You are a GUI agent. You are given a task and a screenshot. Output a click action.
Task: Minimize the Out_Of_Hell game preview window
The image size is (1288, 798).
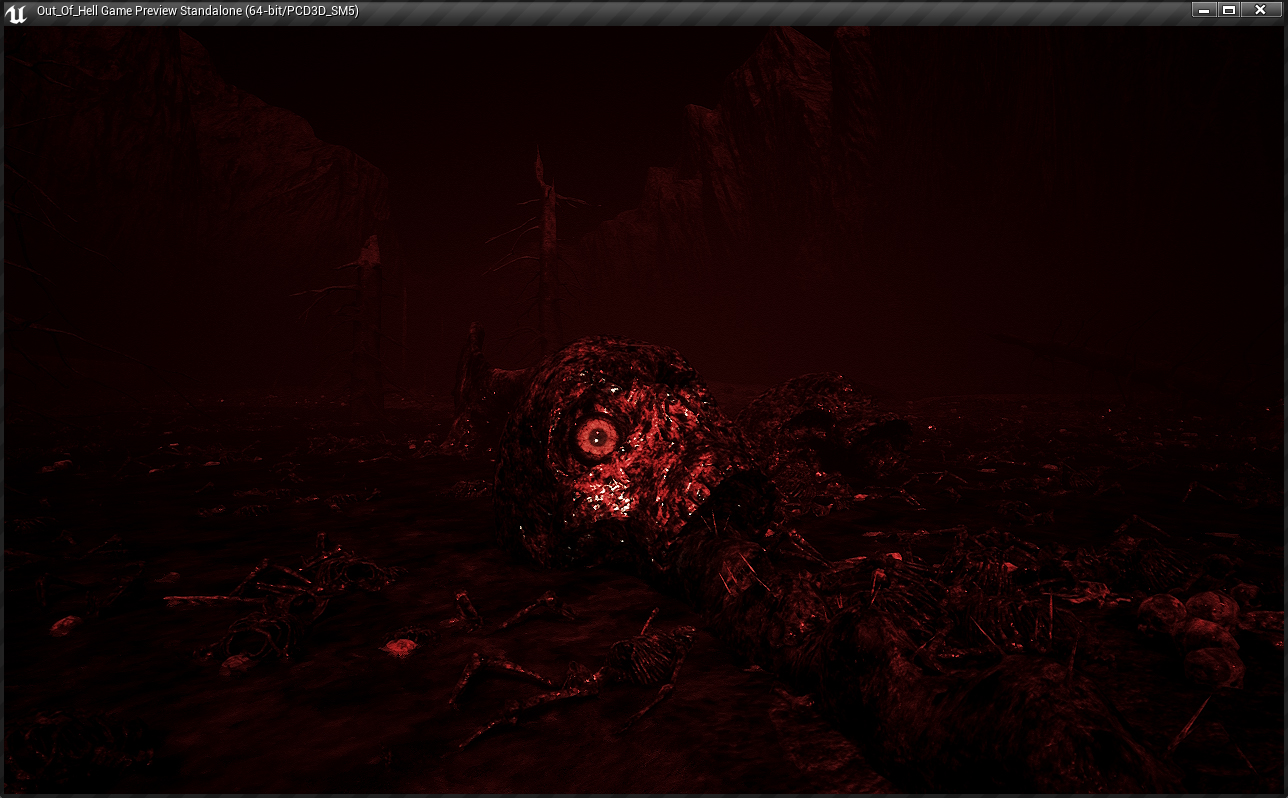click(1204, 10)
